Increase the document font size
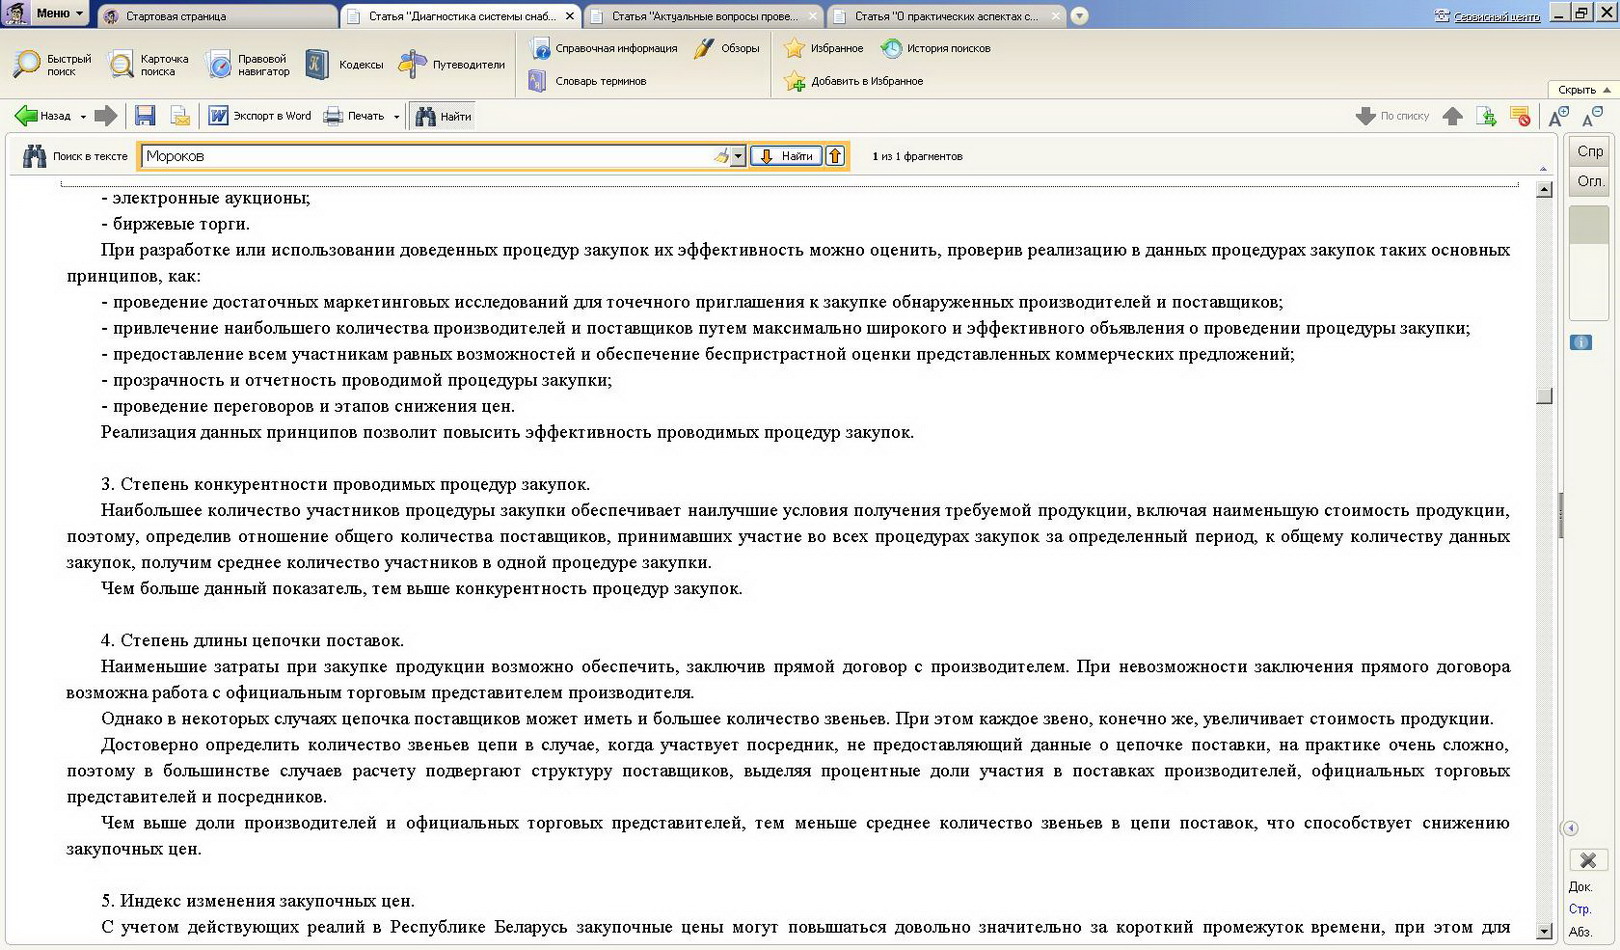1620x950 pixels. [x=1558, y=117]
